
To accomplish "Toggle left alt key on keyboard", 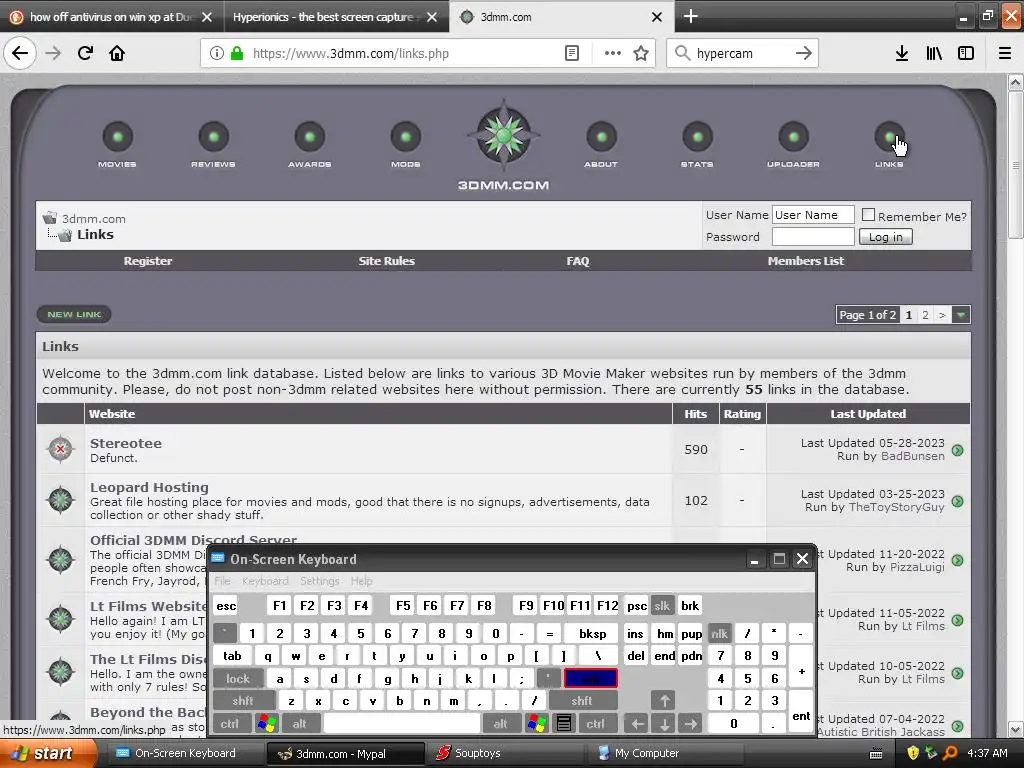I will tap(299, 724).
